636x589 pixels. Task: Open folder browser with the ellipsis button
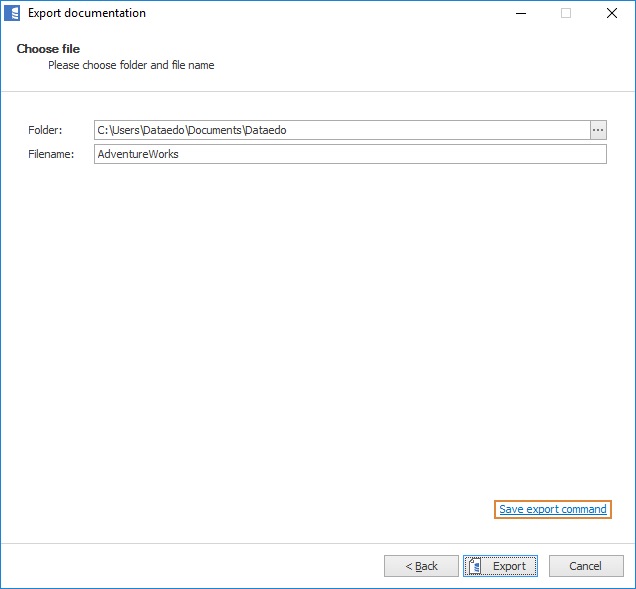pyautogui.click(x=598, y=130)
